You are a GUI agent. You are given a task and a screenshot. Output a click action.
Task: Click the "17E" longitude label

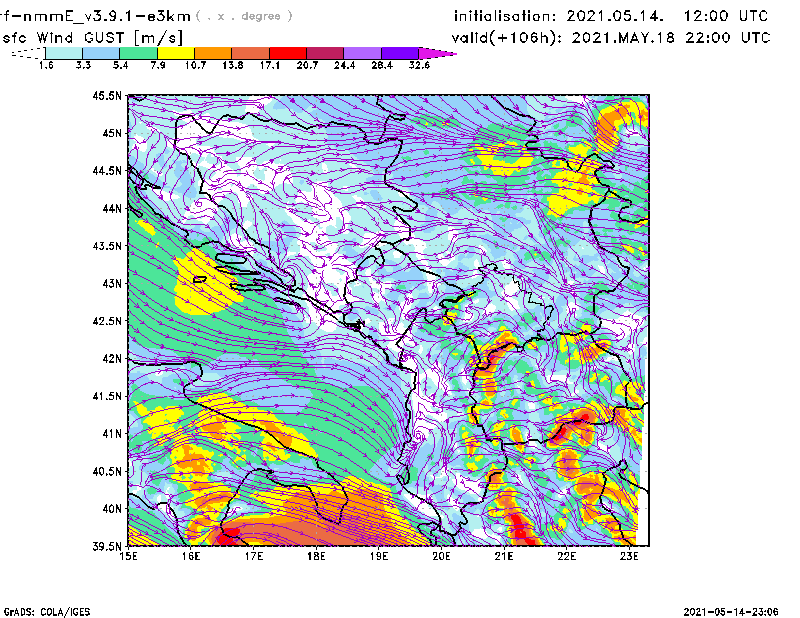(254, 556)
